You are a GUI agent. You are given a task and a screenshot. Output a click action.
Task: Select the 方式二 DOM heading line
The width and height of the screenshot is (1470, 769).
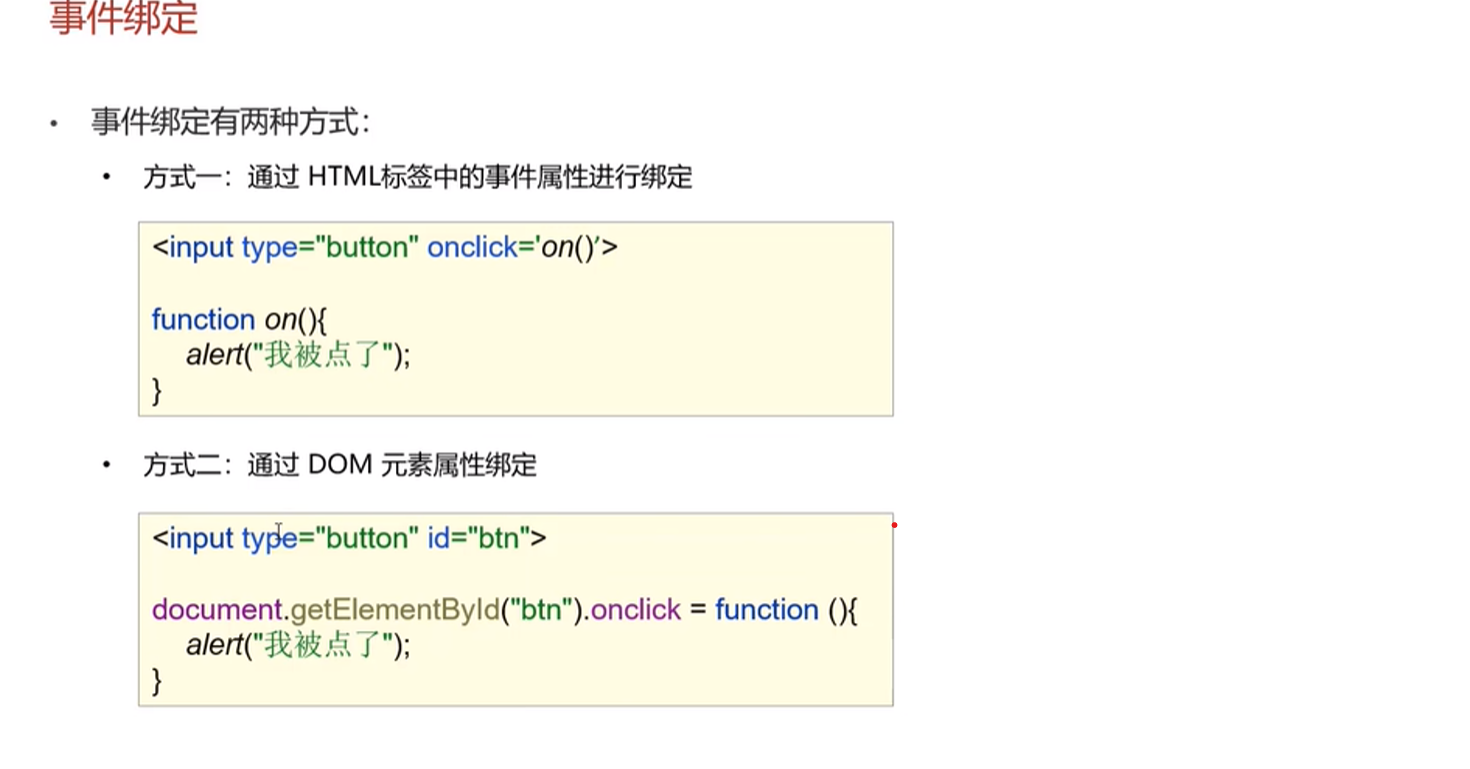pos(340,465)
